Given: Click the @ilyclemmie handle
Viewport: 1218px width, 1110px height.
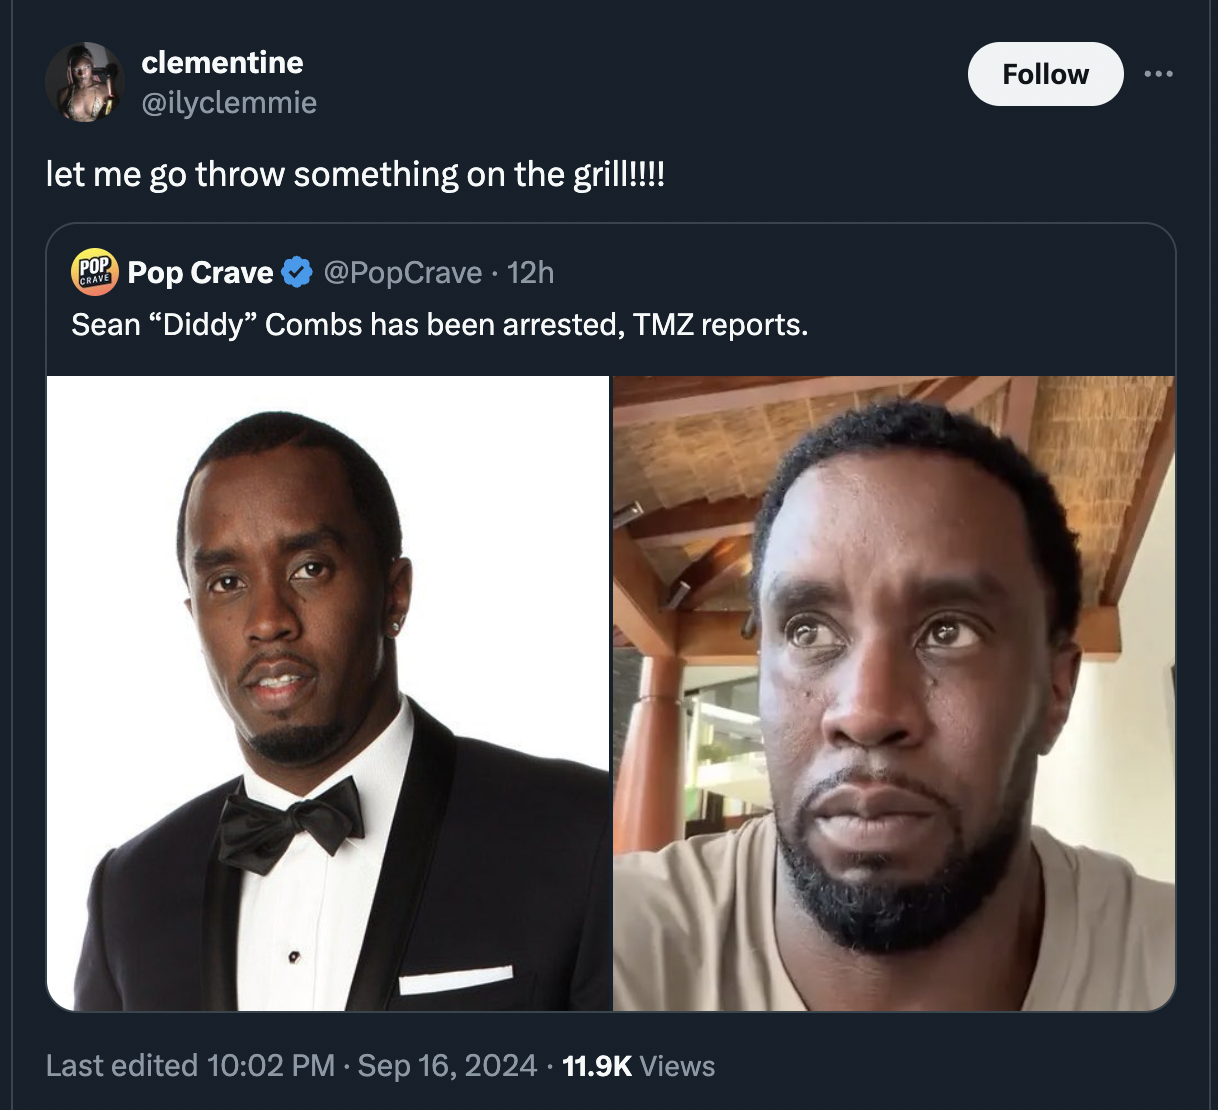Looking at the screenshot, I should coord(229,102).
